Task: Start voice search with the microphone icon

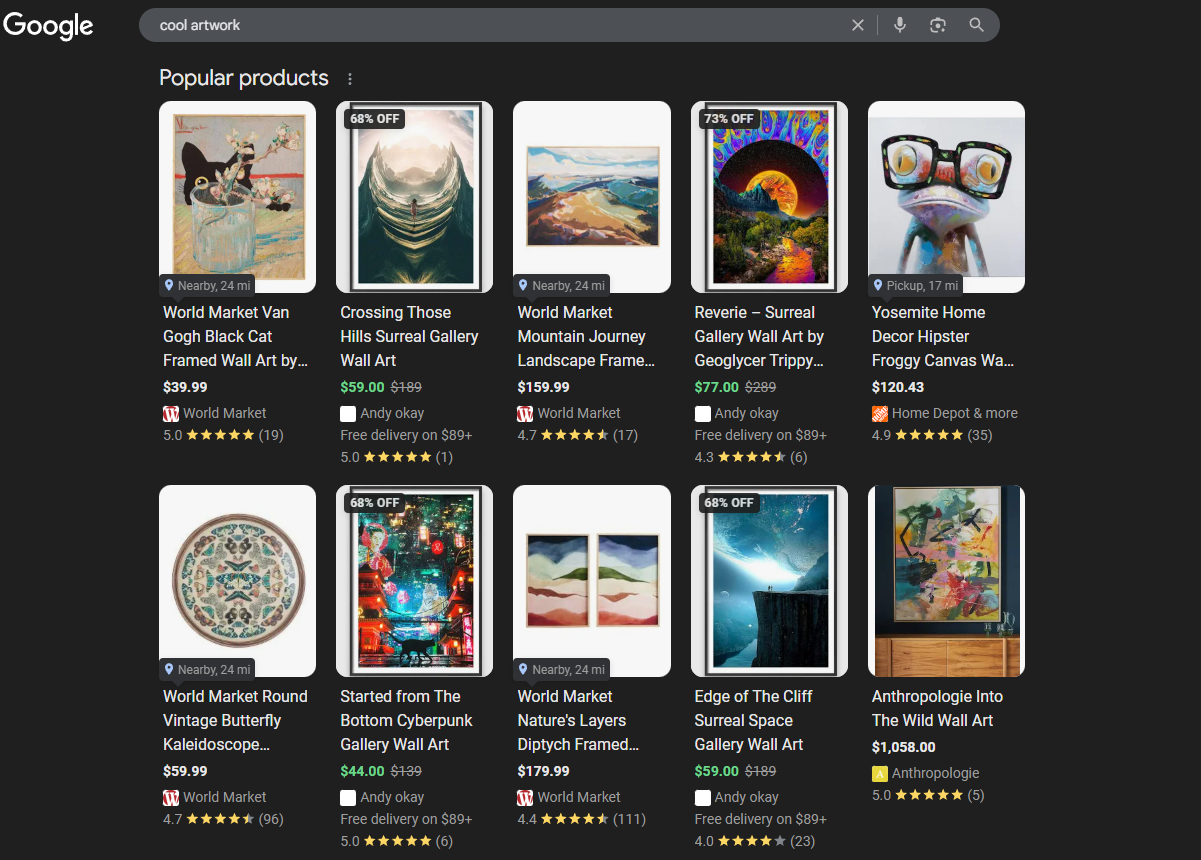Action: 900,25
